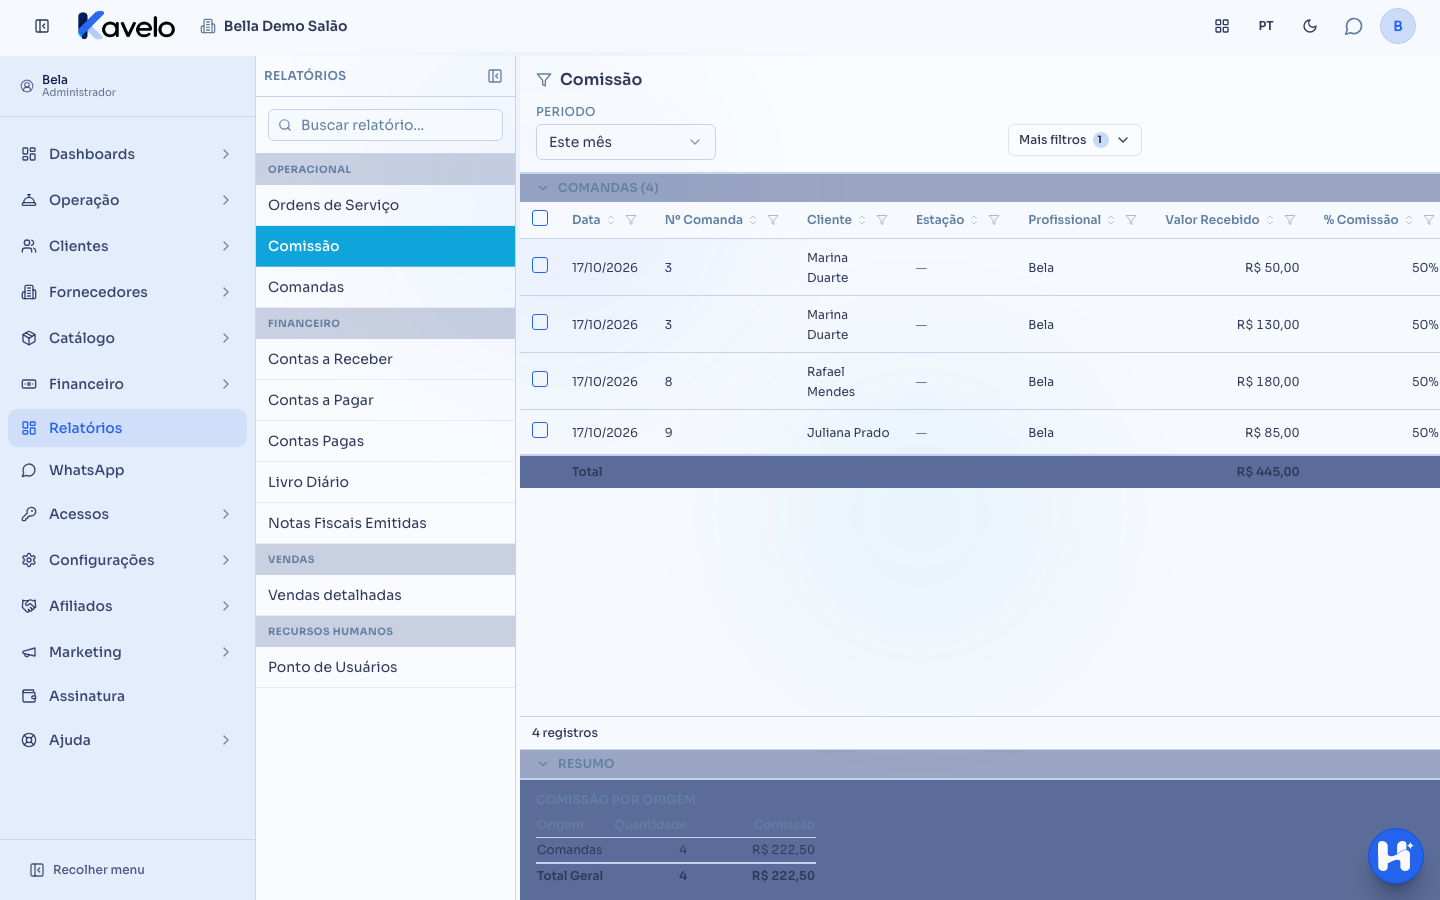Open the apps grid icon in header
This screenshot has height=900, width=1440.
tap(1222, 26)
